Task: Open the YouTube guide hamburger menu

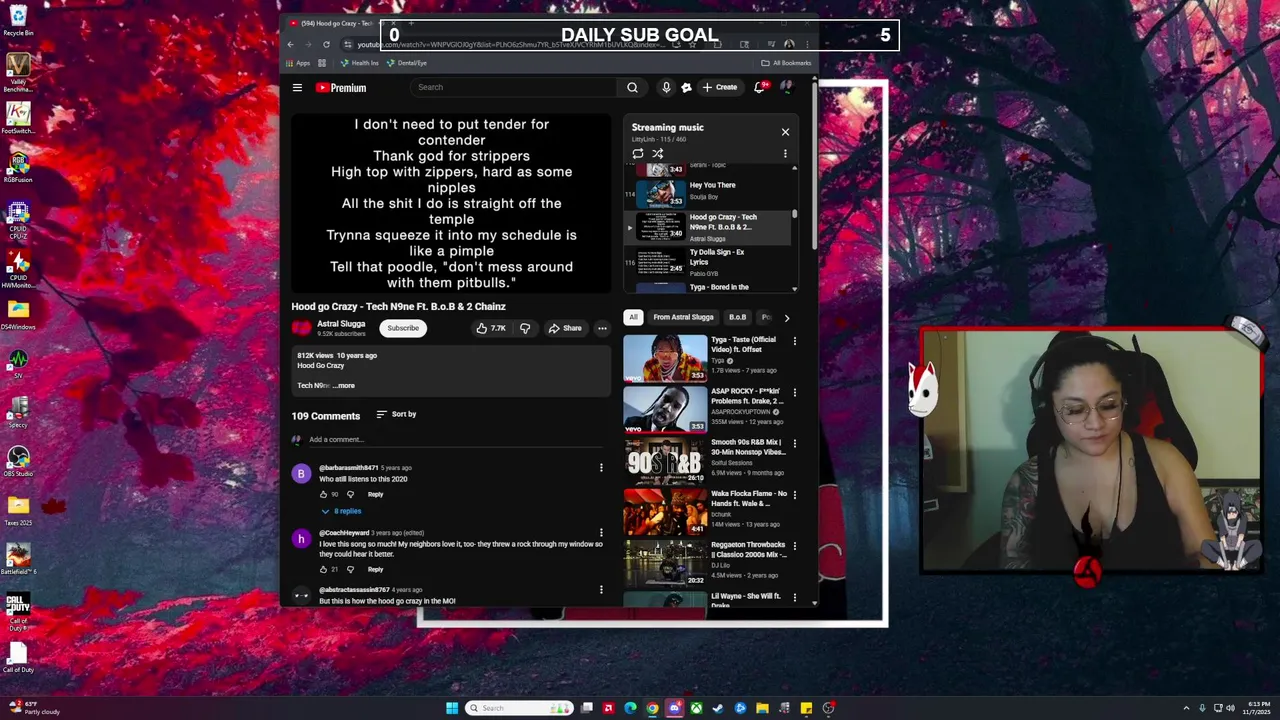Action: click(297, 88)
